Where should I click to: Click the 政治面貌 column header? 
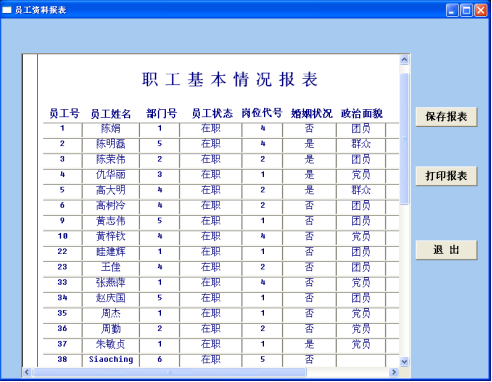362,113
